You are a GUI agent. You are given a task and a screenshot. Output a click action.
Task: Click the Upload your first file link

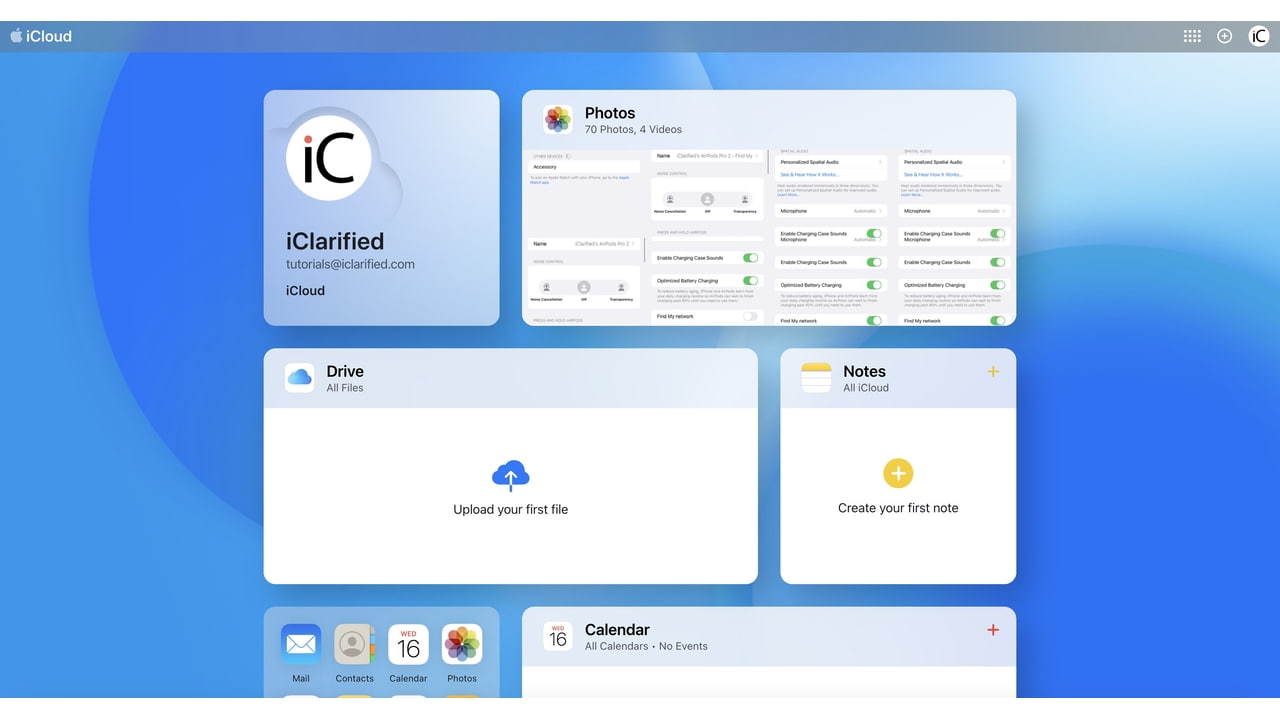pyautogui.click(x=510, y=507)
